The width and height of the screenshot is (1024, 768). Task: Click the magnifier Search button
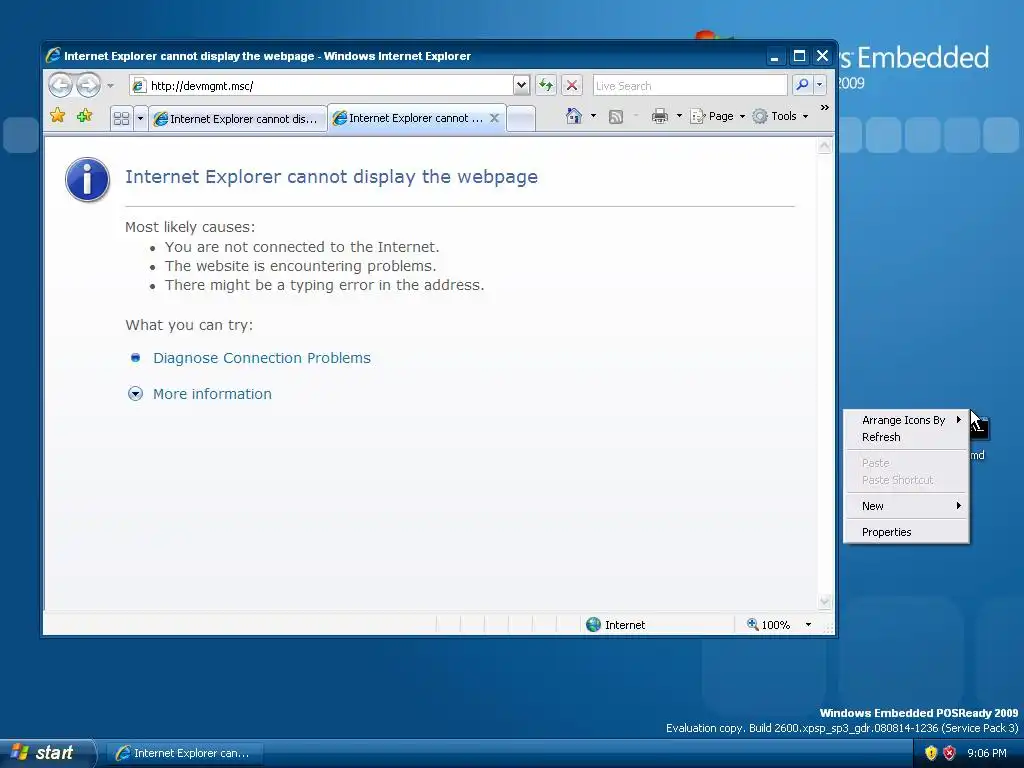pos(802,85)
